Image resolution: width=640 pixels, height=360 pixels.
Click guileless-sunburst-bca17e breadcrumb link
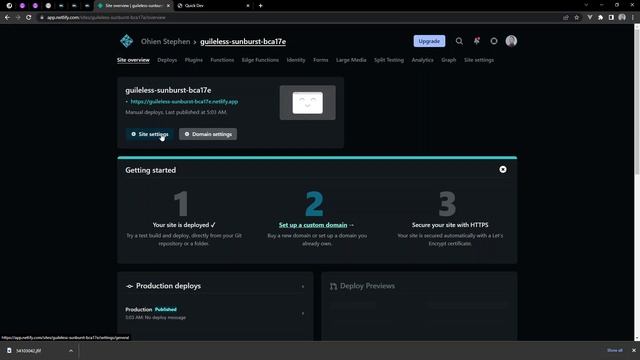click(243, 41)
